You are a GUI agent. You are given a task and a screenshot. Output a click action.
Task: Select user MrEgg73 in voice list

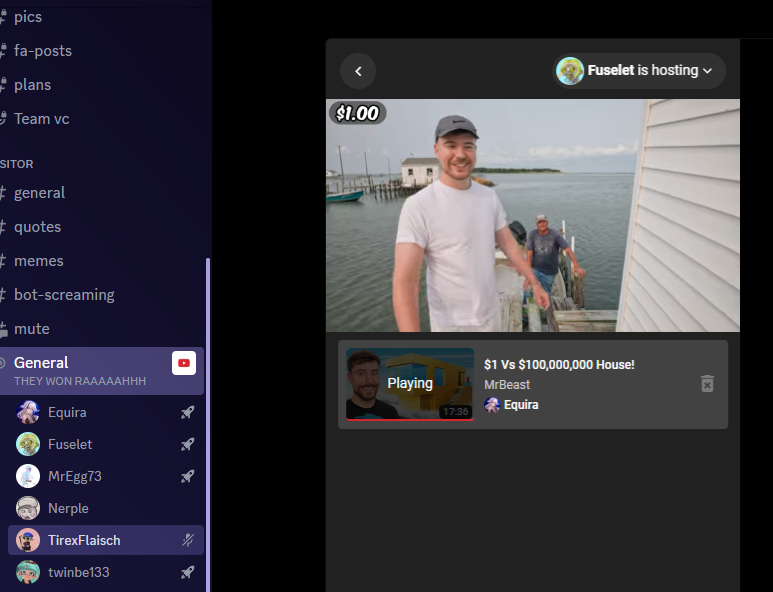(106, 477)
